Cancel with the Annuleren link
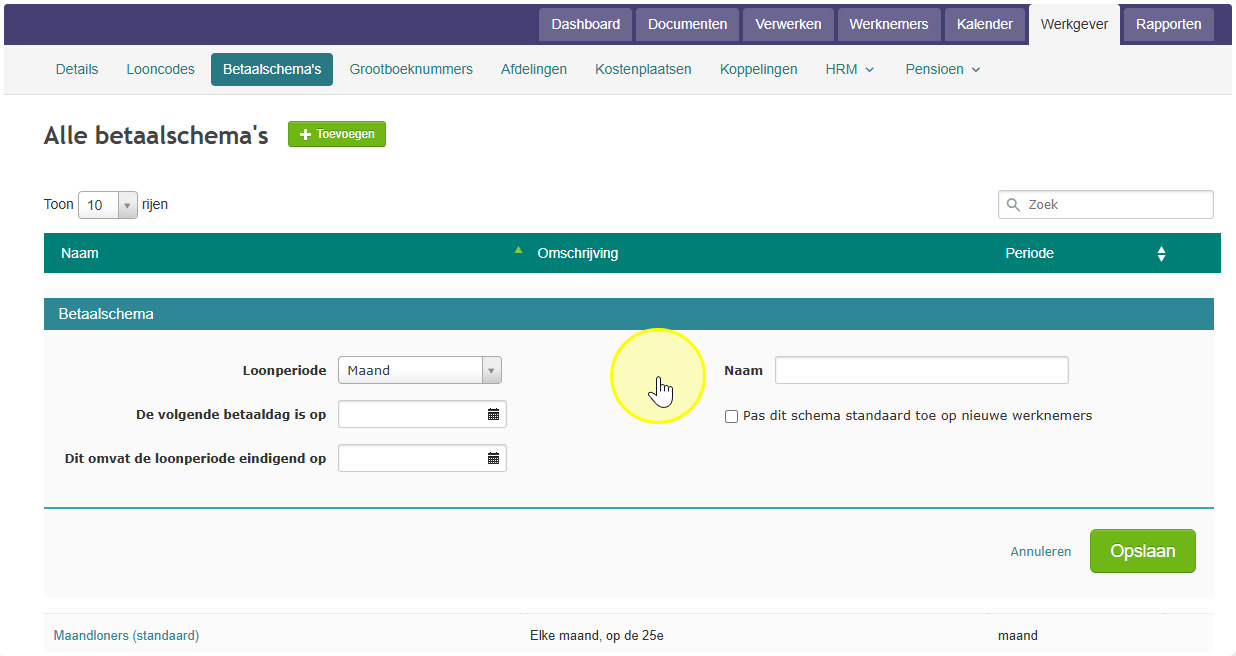Image resolution: width=1236 pixels, height=656 pixels. [1041, 552]
